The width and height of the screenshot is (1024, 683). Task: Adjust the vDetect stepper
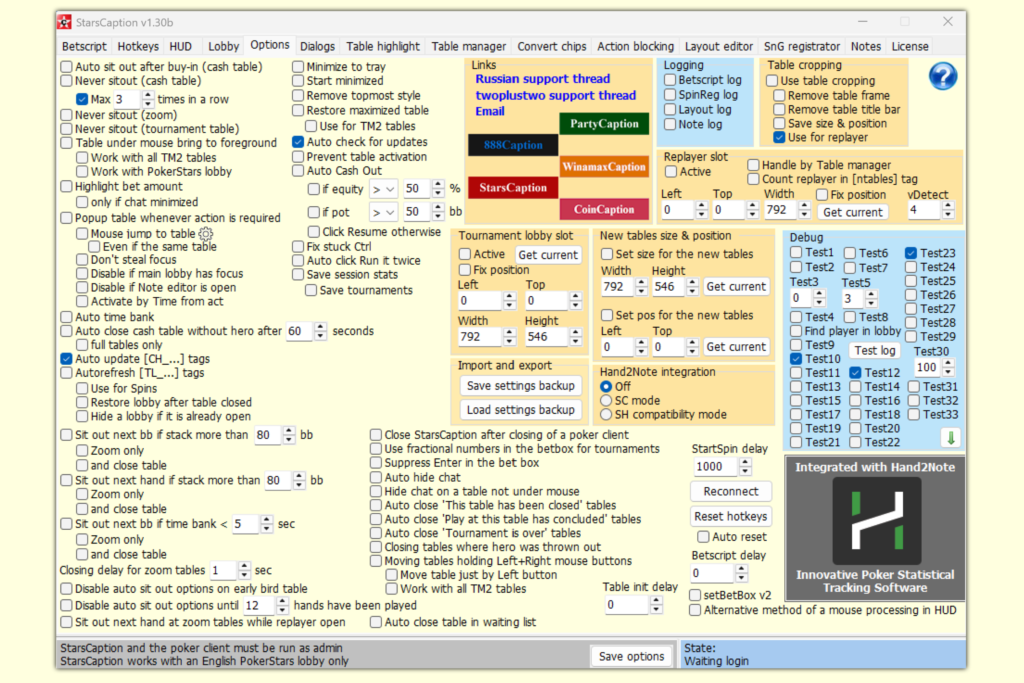pos(948,210)
